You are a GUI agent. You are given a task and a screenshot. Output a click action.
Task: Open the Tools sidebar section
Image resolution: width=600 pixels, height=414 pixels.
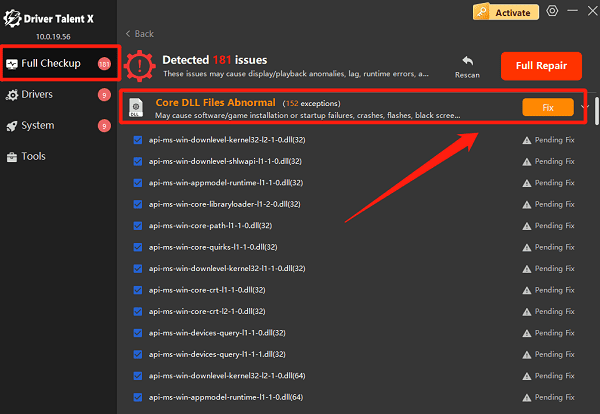pyautogui.click(x=34, y=157)
